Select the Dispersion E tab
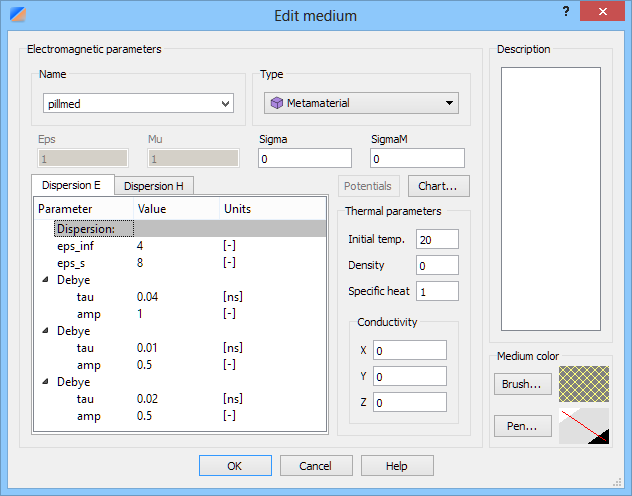 pos(72,185)
